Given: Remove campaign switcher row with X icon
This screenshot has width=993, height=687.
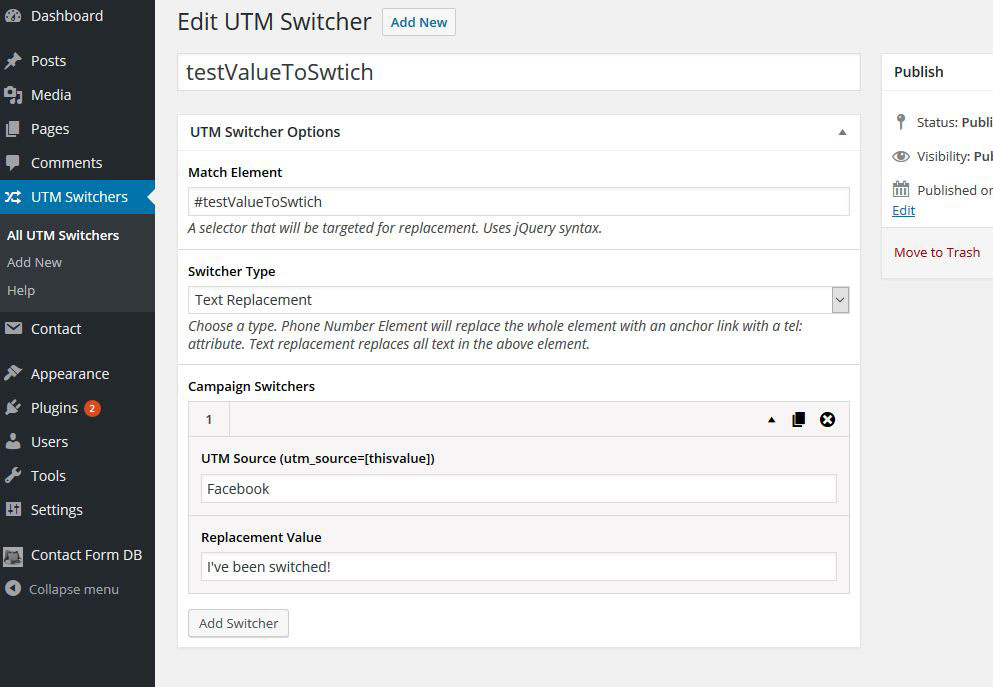Looking at the screenshot, I should [x=827, y=420].
